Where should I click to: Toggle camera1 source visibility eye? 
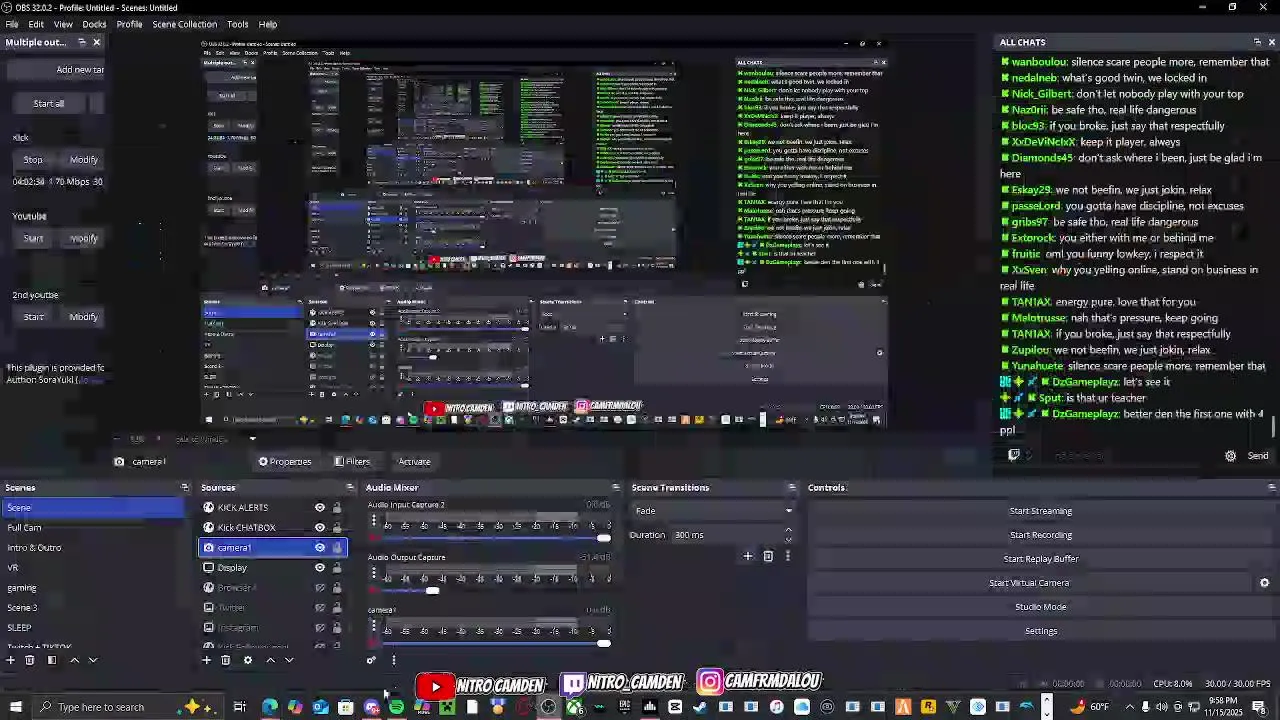pyautogui.click(x=320, y=548)
